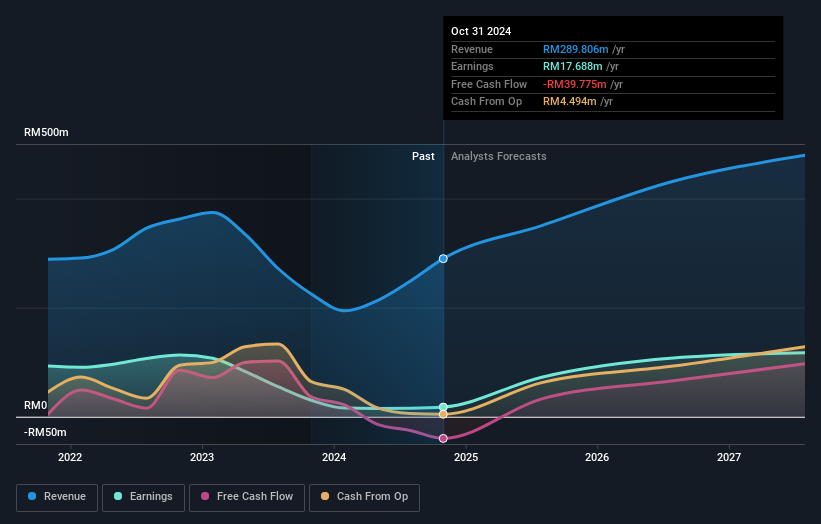Click the teal Earnings data point marker
821x524 pixels.
point(443,407)
